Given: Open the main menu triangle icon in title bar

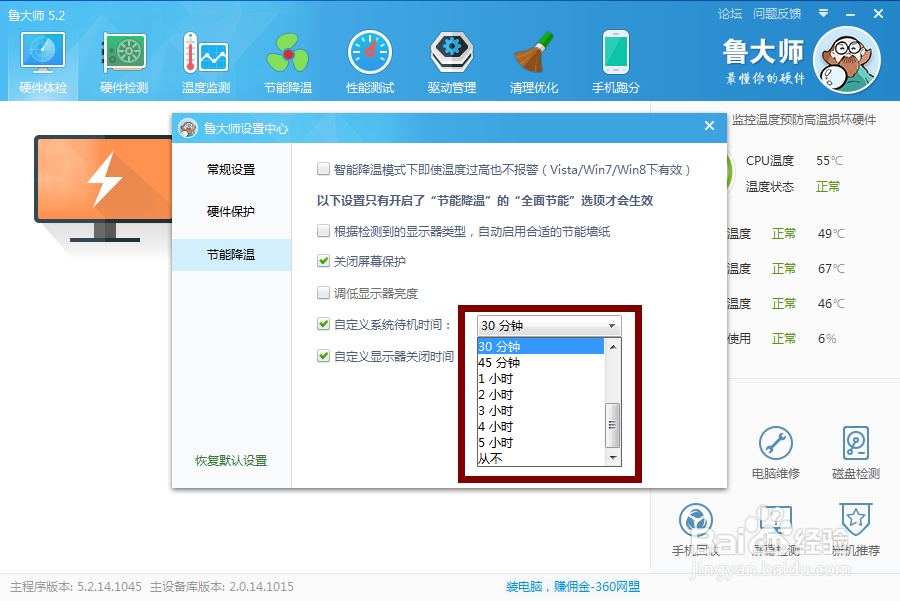Looking at the screenshot, I should (x=823, y=13).
